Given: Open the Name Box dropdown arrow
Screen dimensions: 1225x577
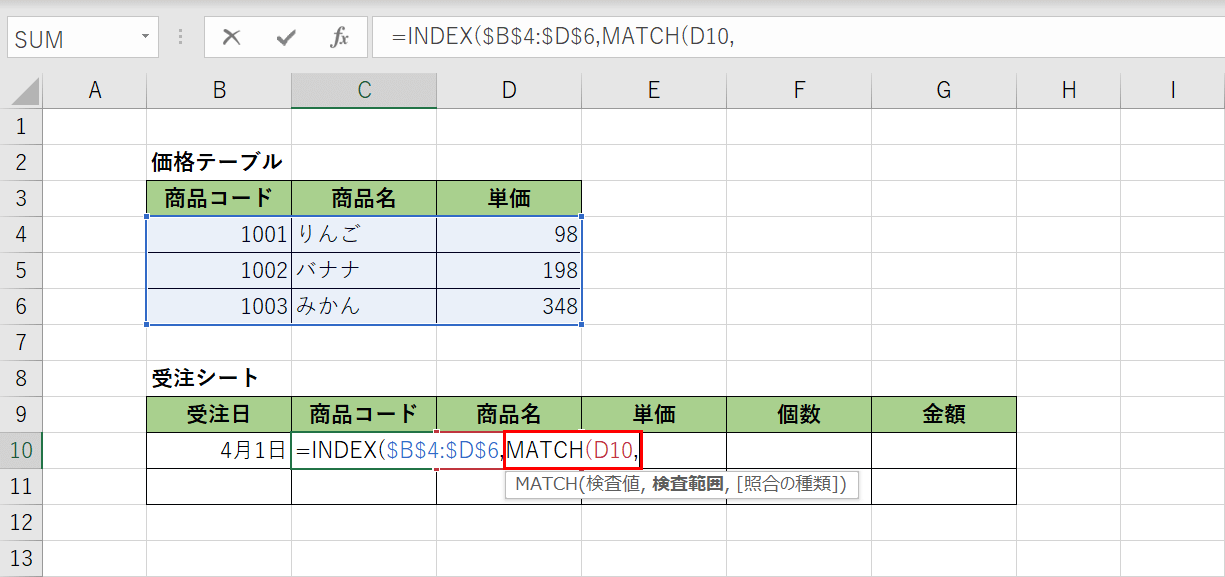Looking at the screenshot, I should (146, 37).
